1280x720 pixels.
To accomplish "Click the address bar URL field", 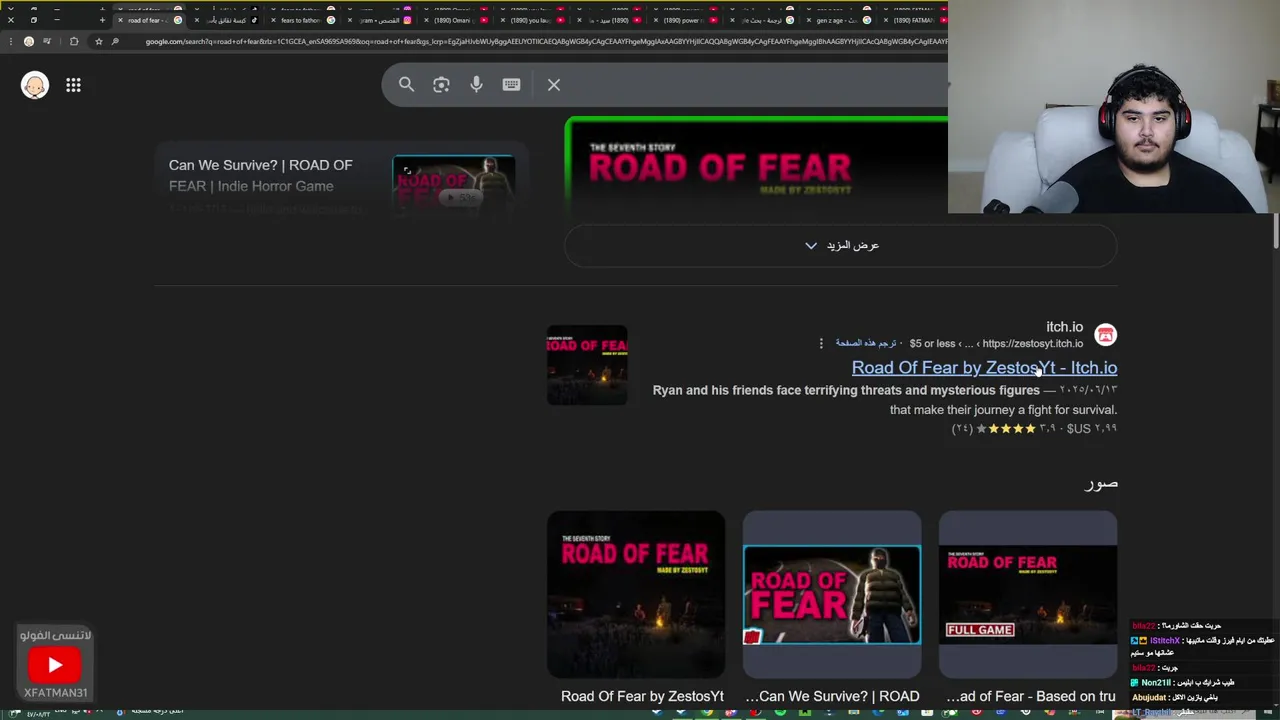I will 545,41.
